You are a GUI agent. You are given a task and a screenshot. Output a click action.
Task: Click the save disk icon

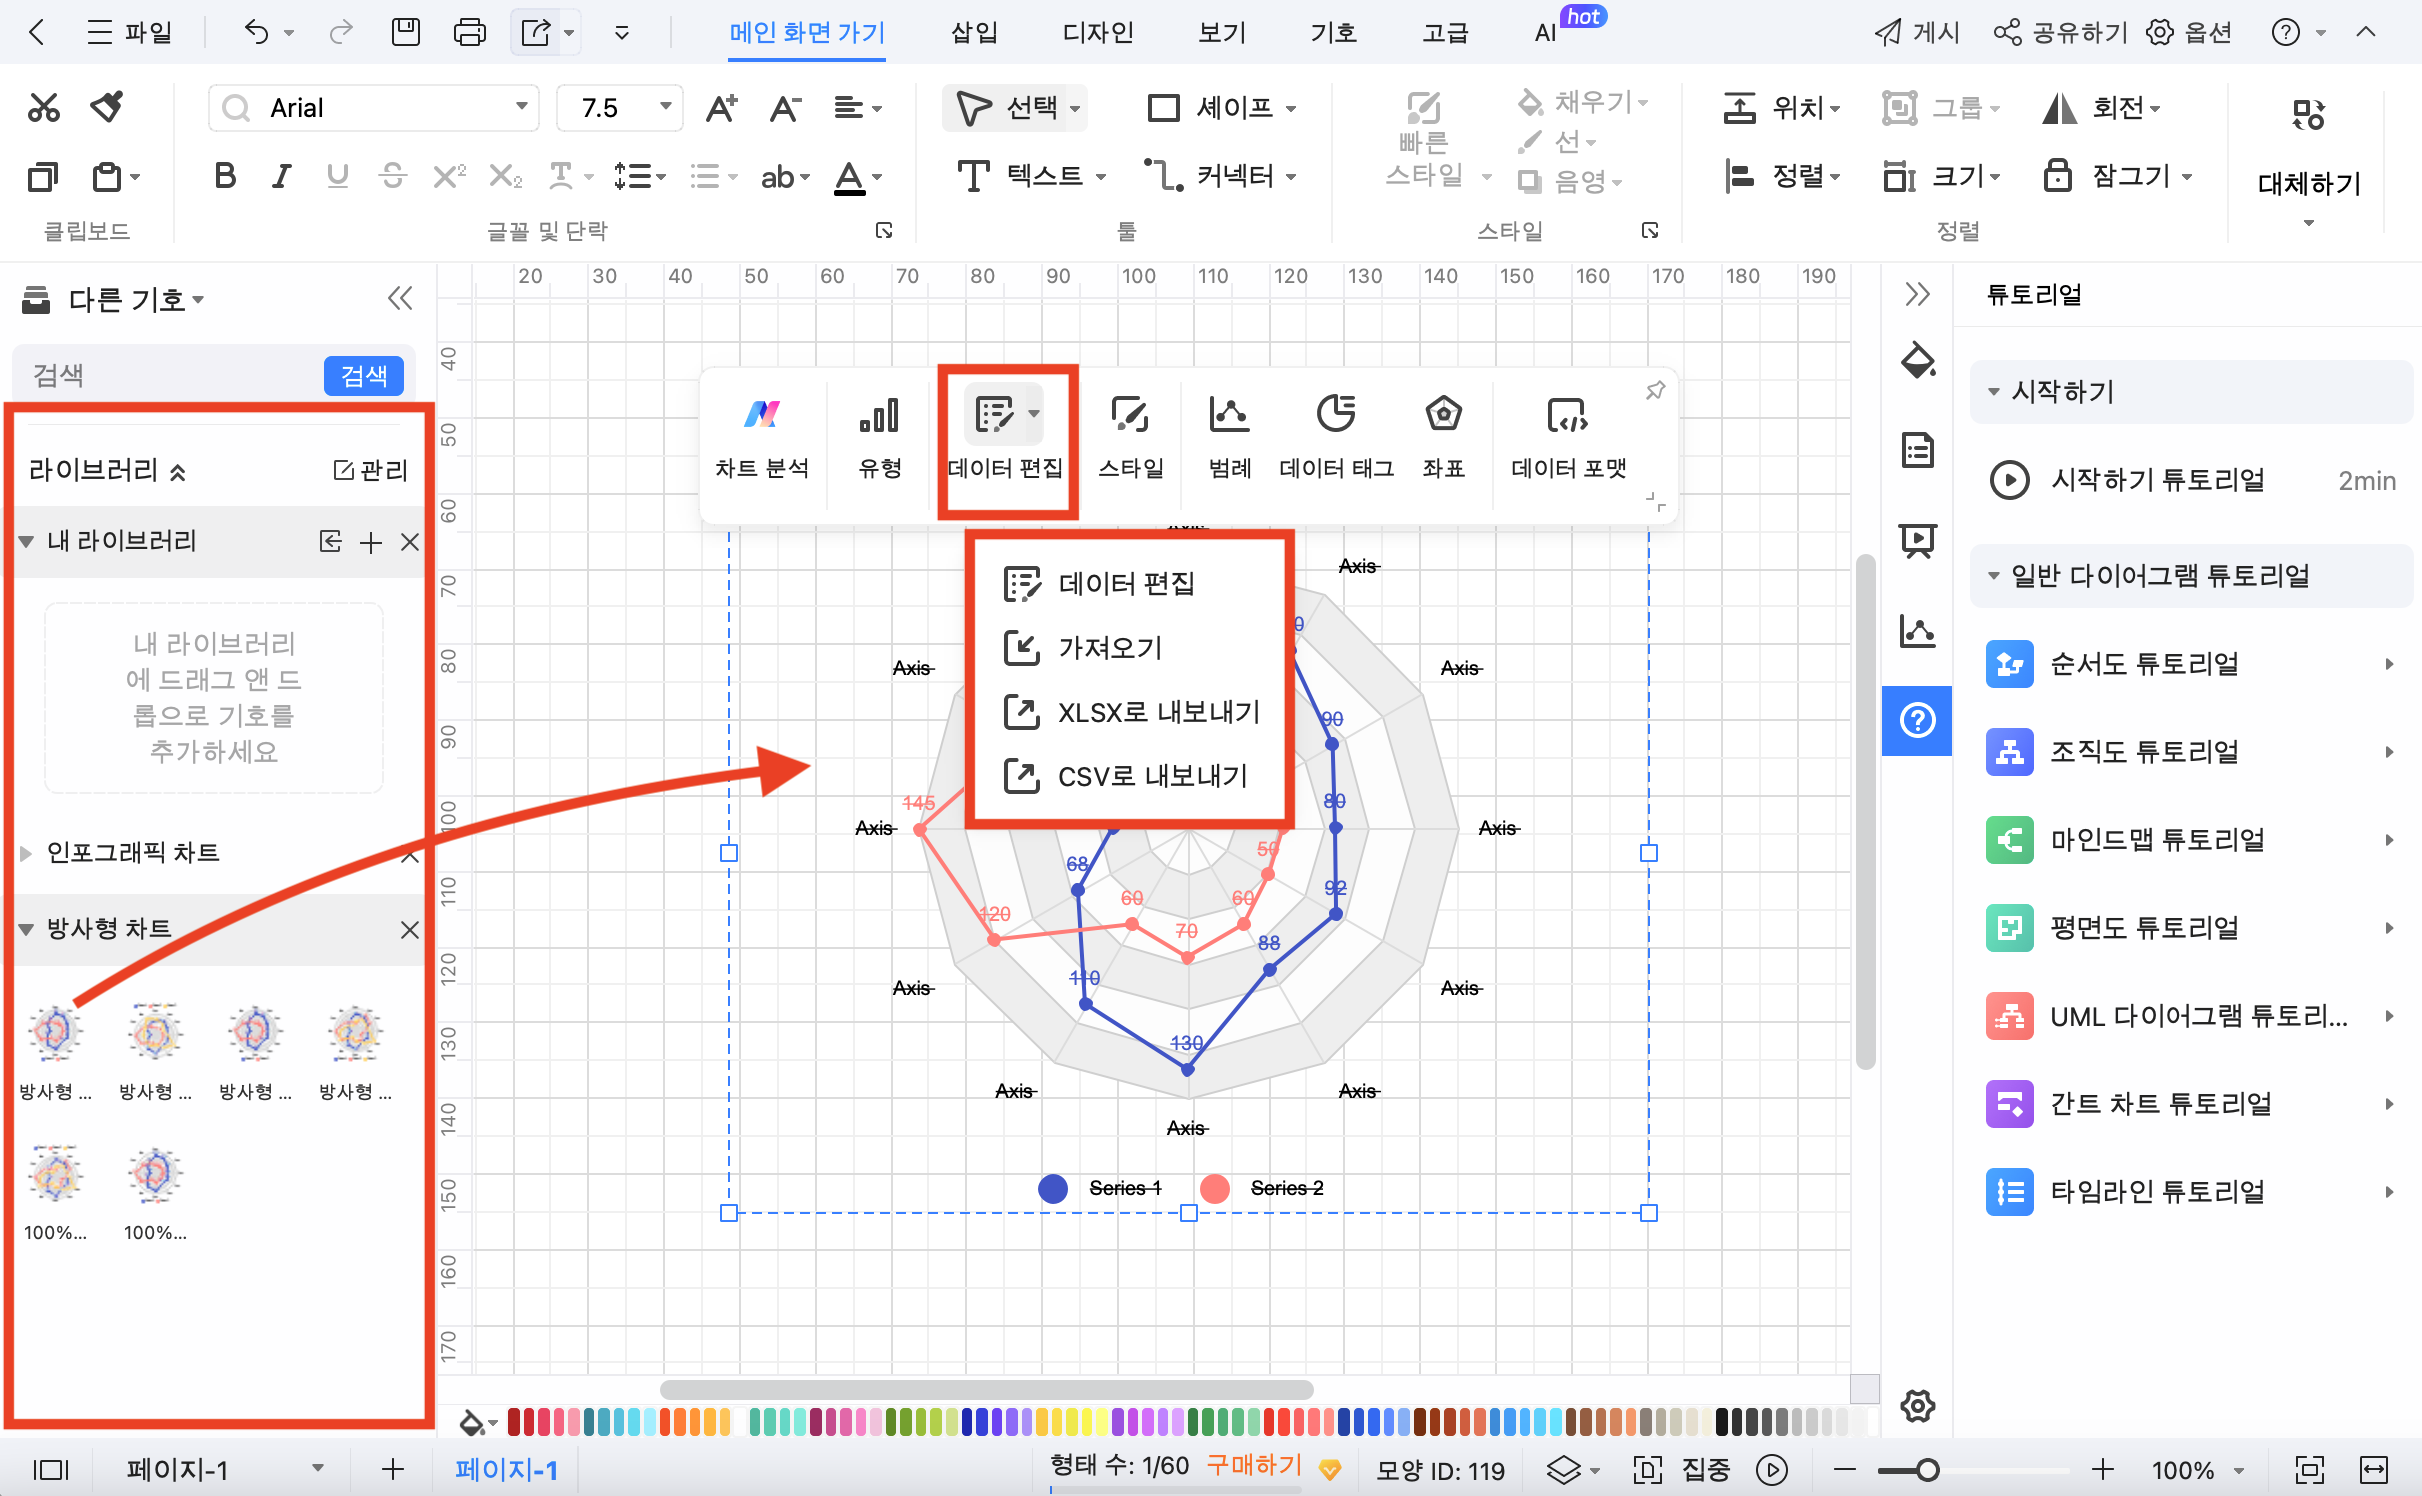pyautogui.click(x=405, y=33)
